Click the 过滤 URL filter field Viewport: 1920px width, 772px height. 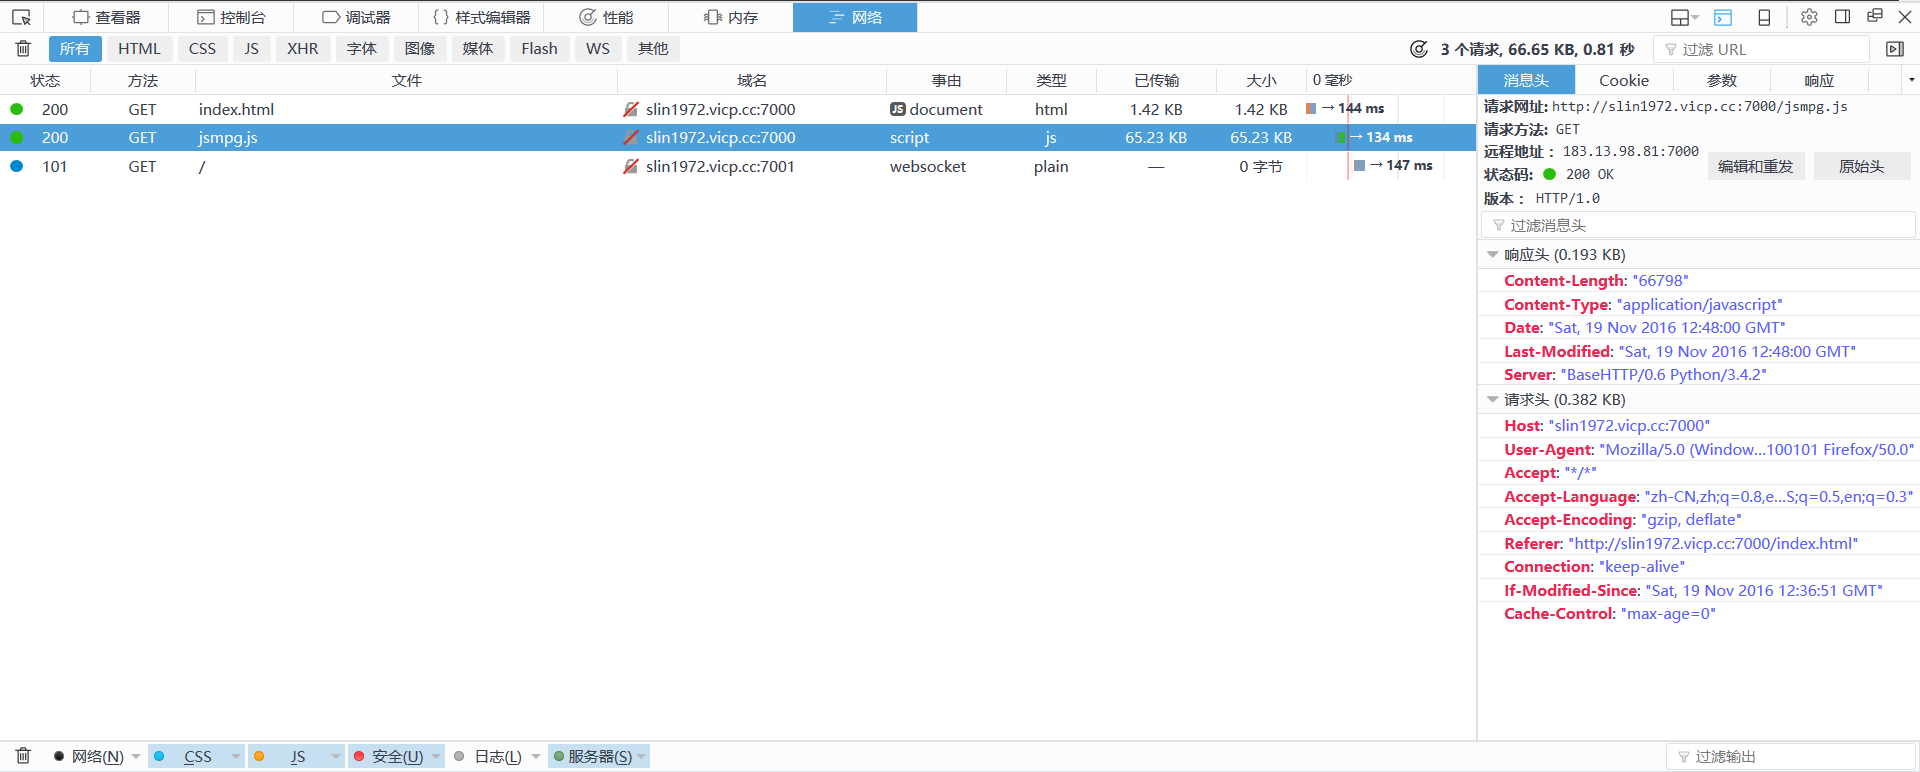[1762, 49]
